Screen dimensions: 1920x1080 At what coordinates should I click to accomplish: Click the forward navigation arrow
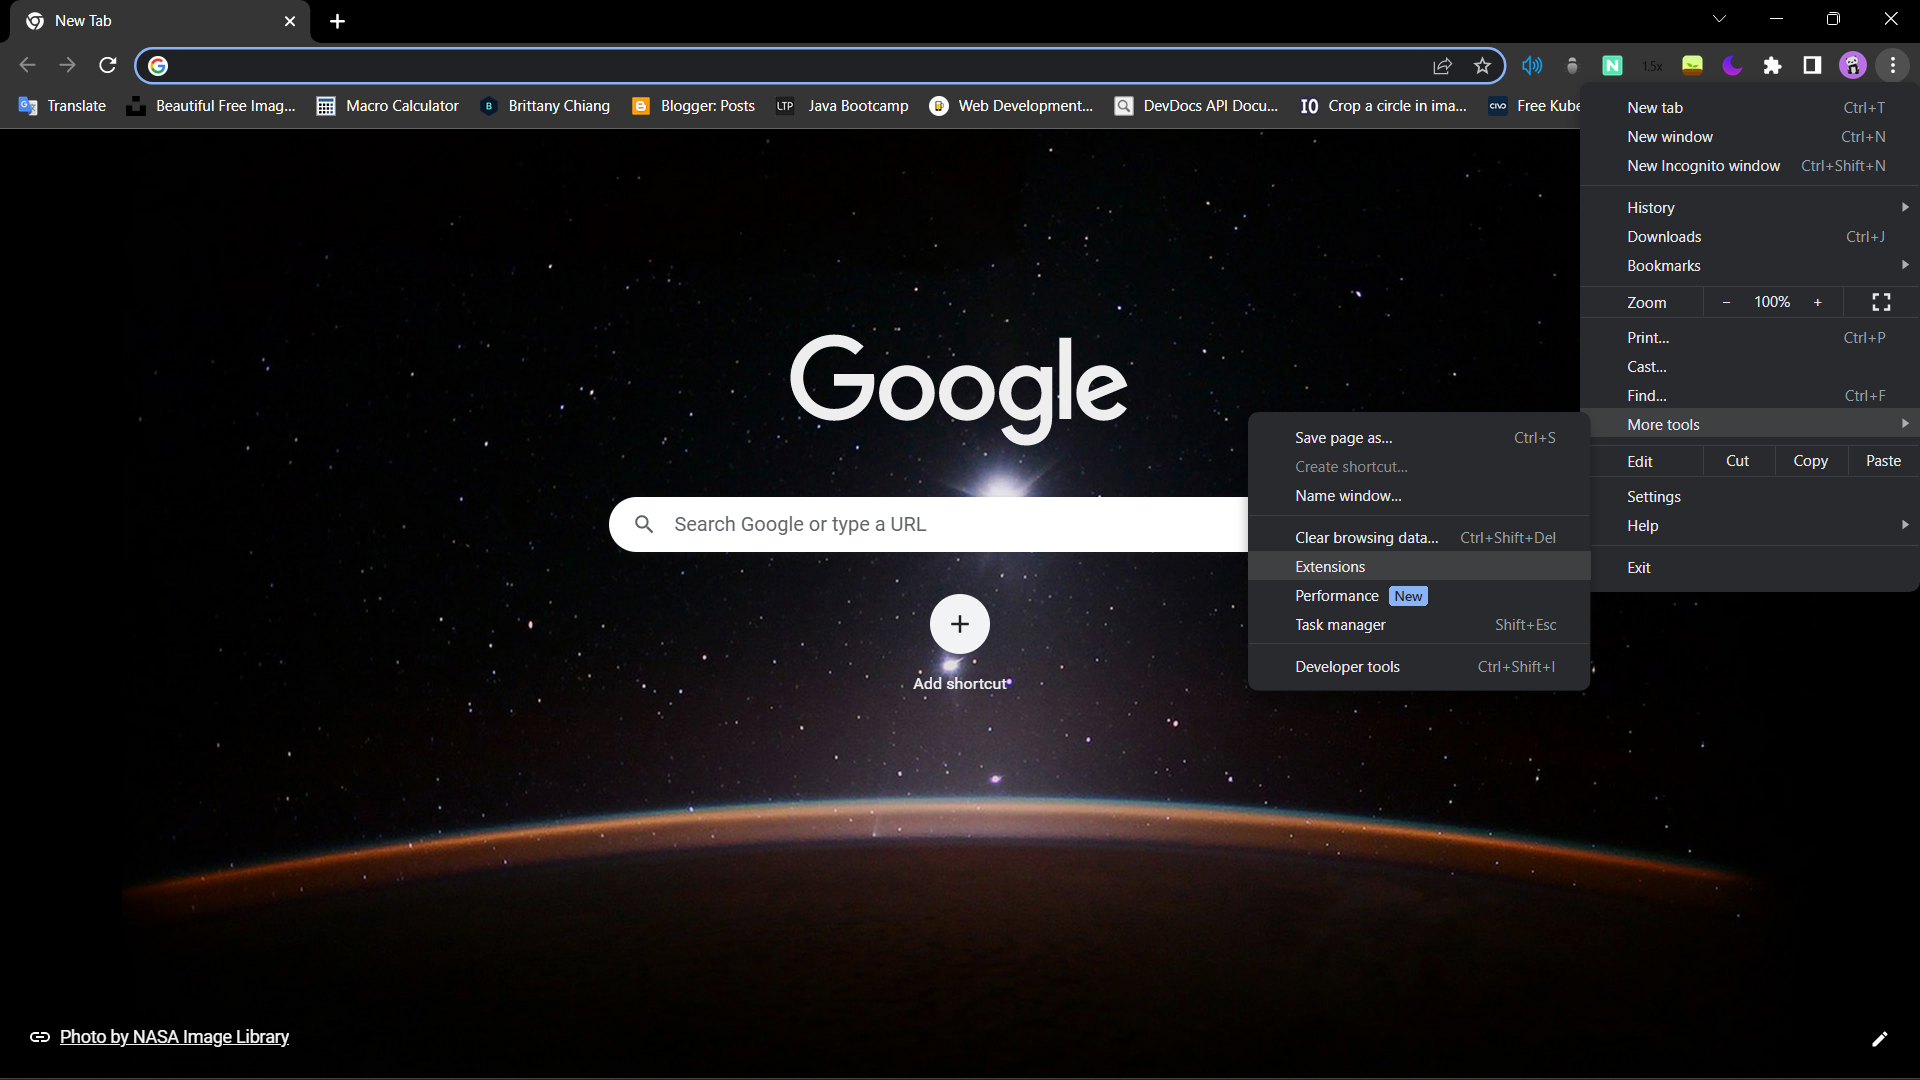[67, 66]
